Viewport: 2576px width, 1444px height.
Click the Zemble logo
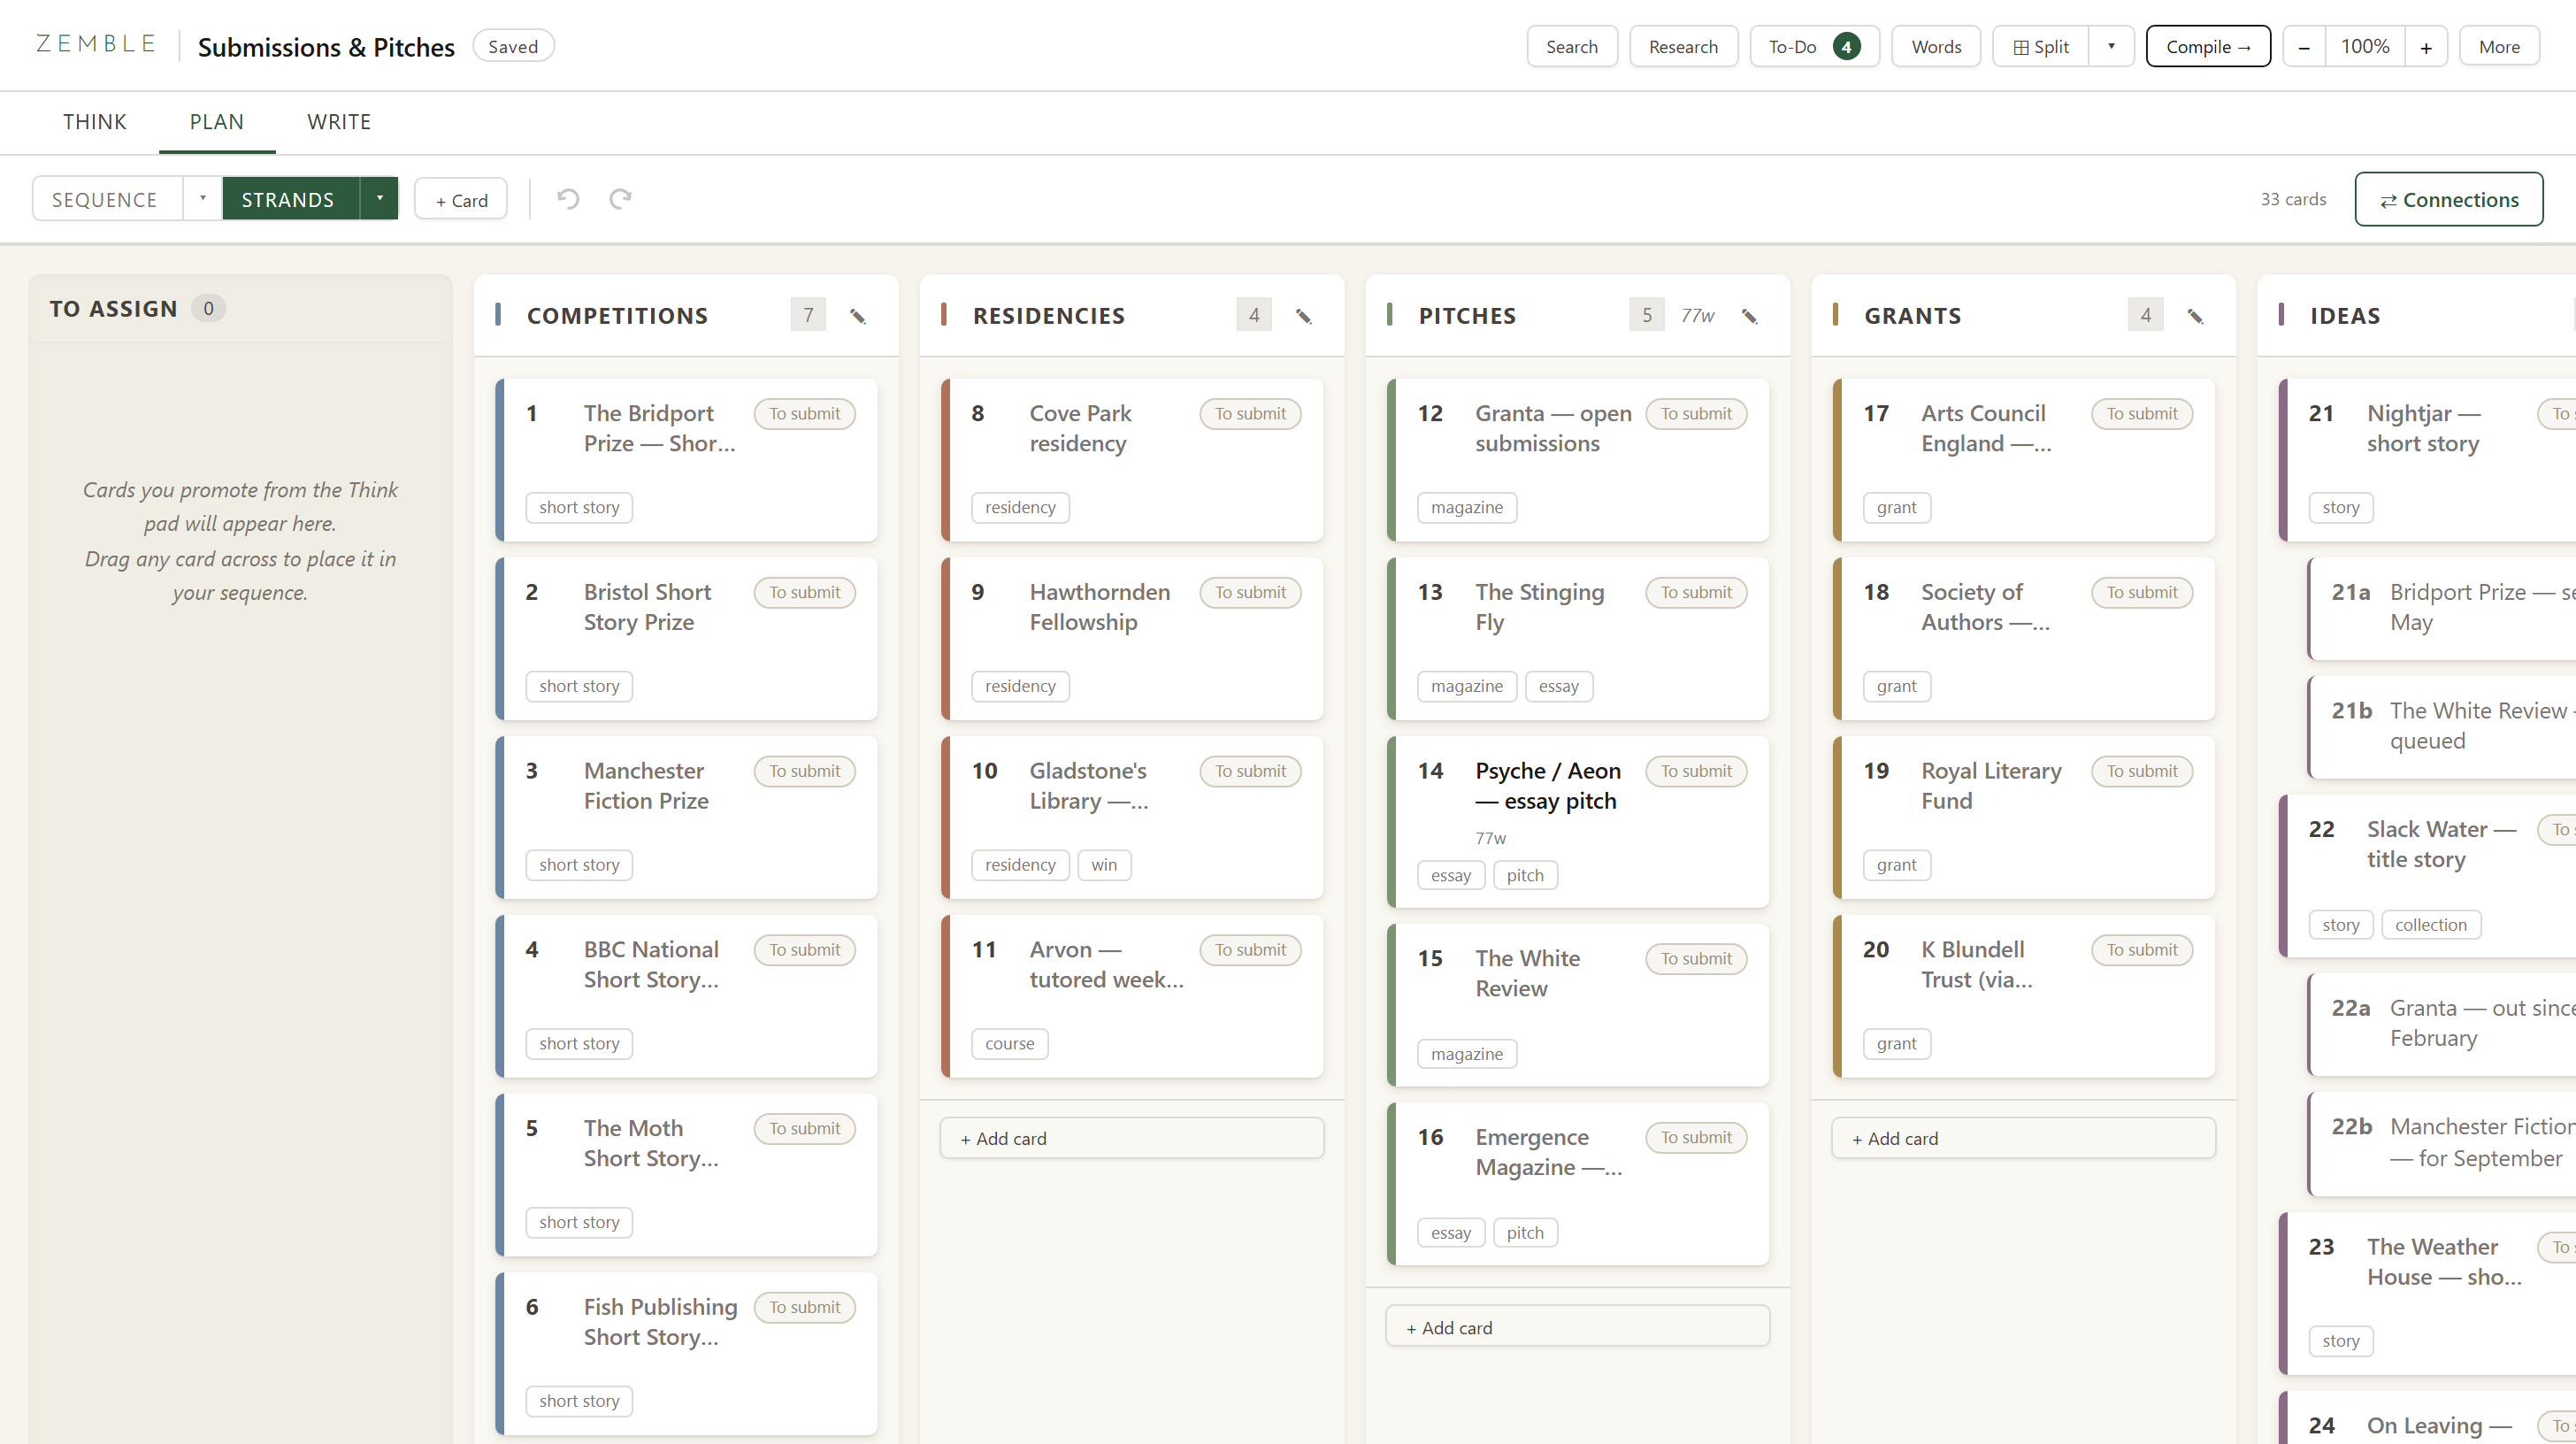[96, 44]
